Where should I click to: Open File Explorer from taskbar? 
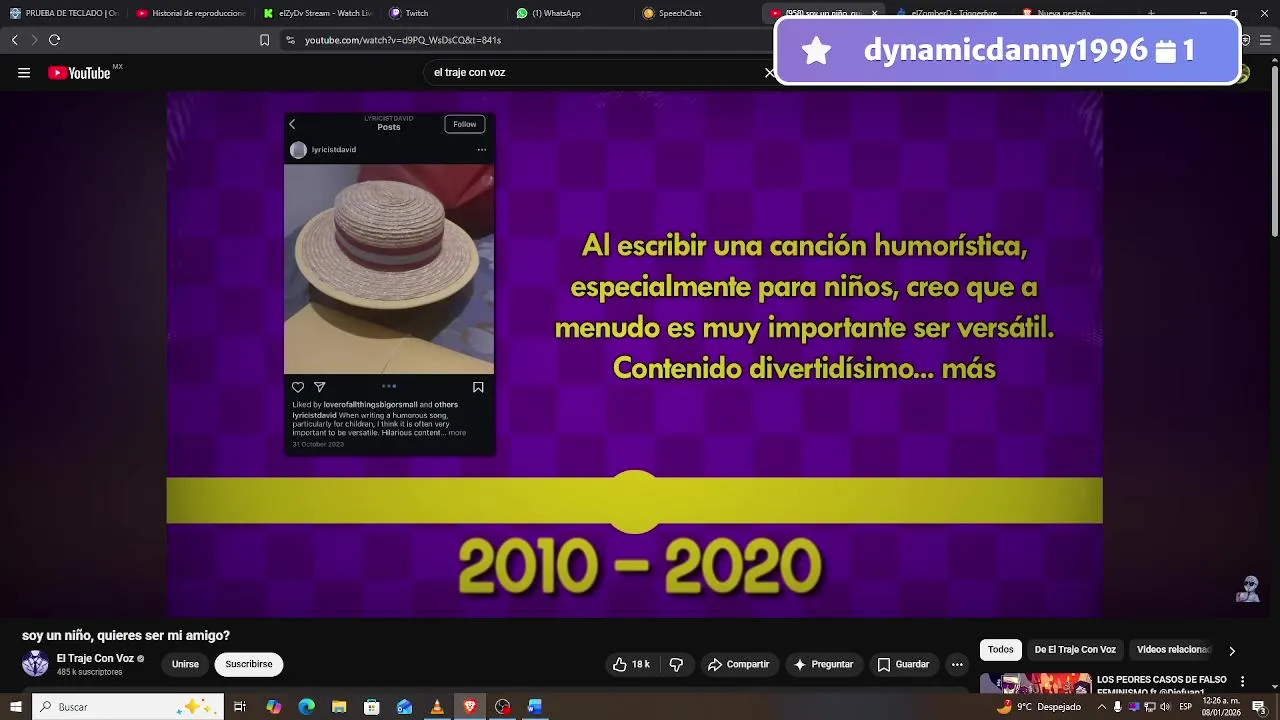click(339, 707)
